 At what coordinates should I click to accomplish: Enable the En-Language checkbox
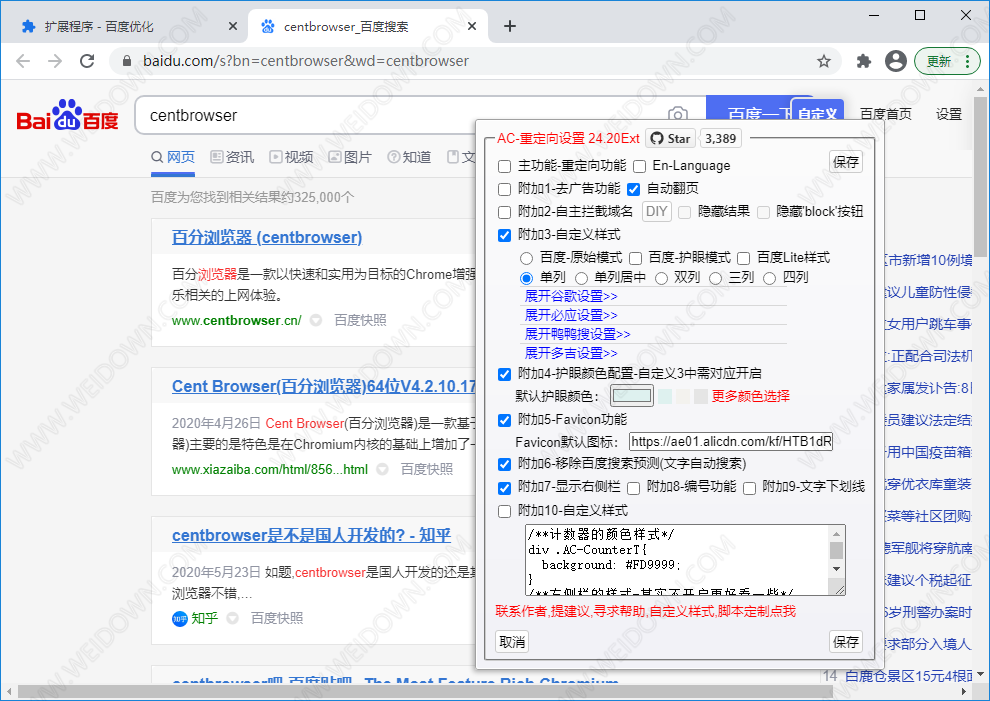coord(640,166)
